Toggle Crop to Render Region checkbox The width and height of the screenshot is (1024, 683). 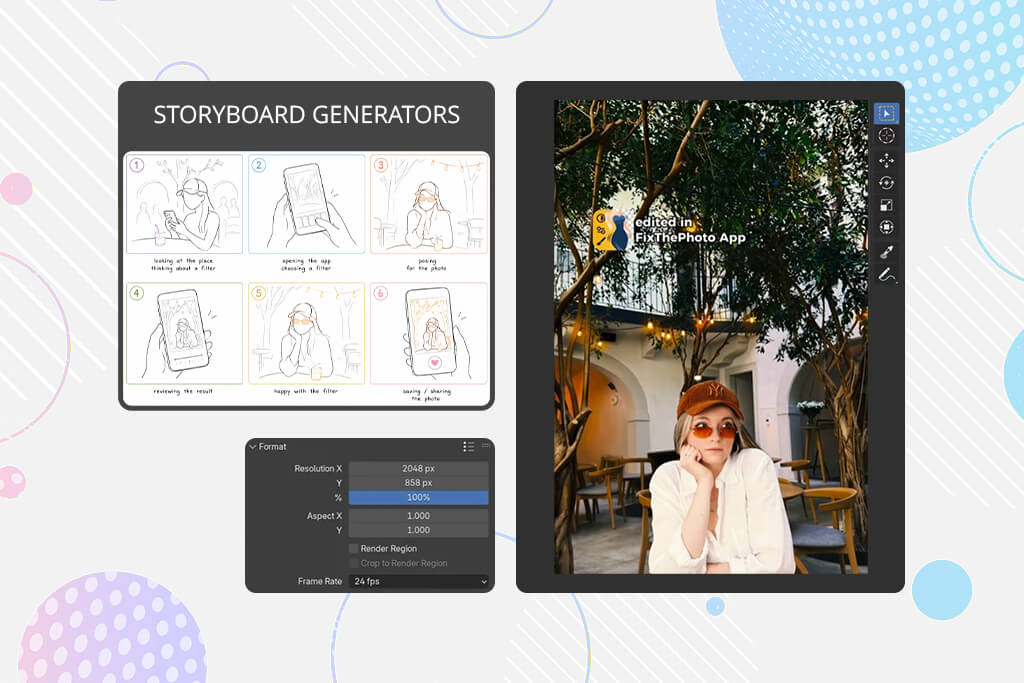pyautogui.click(x=353, y=563)
